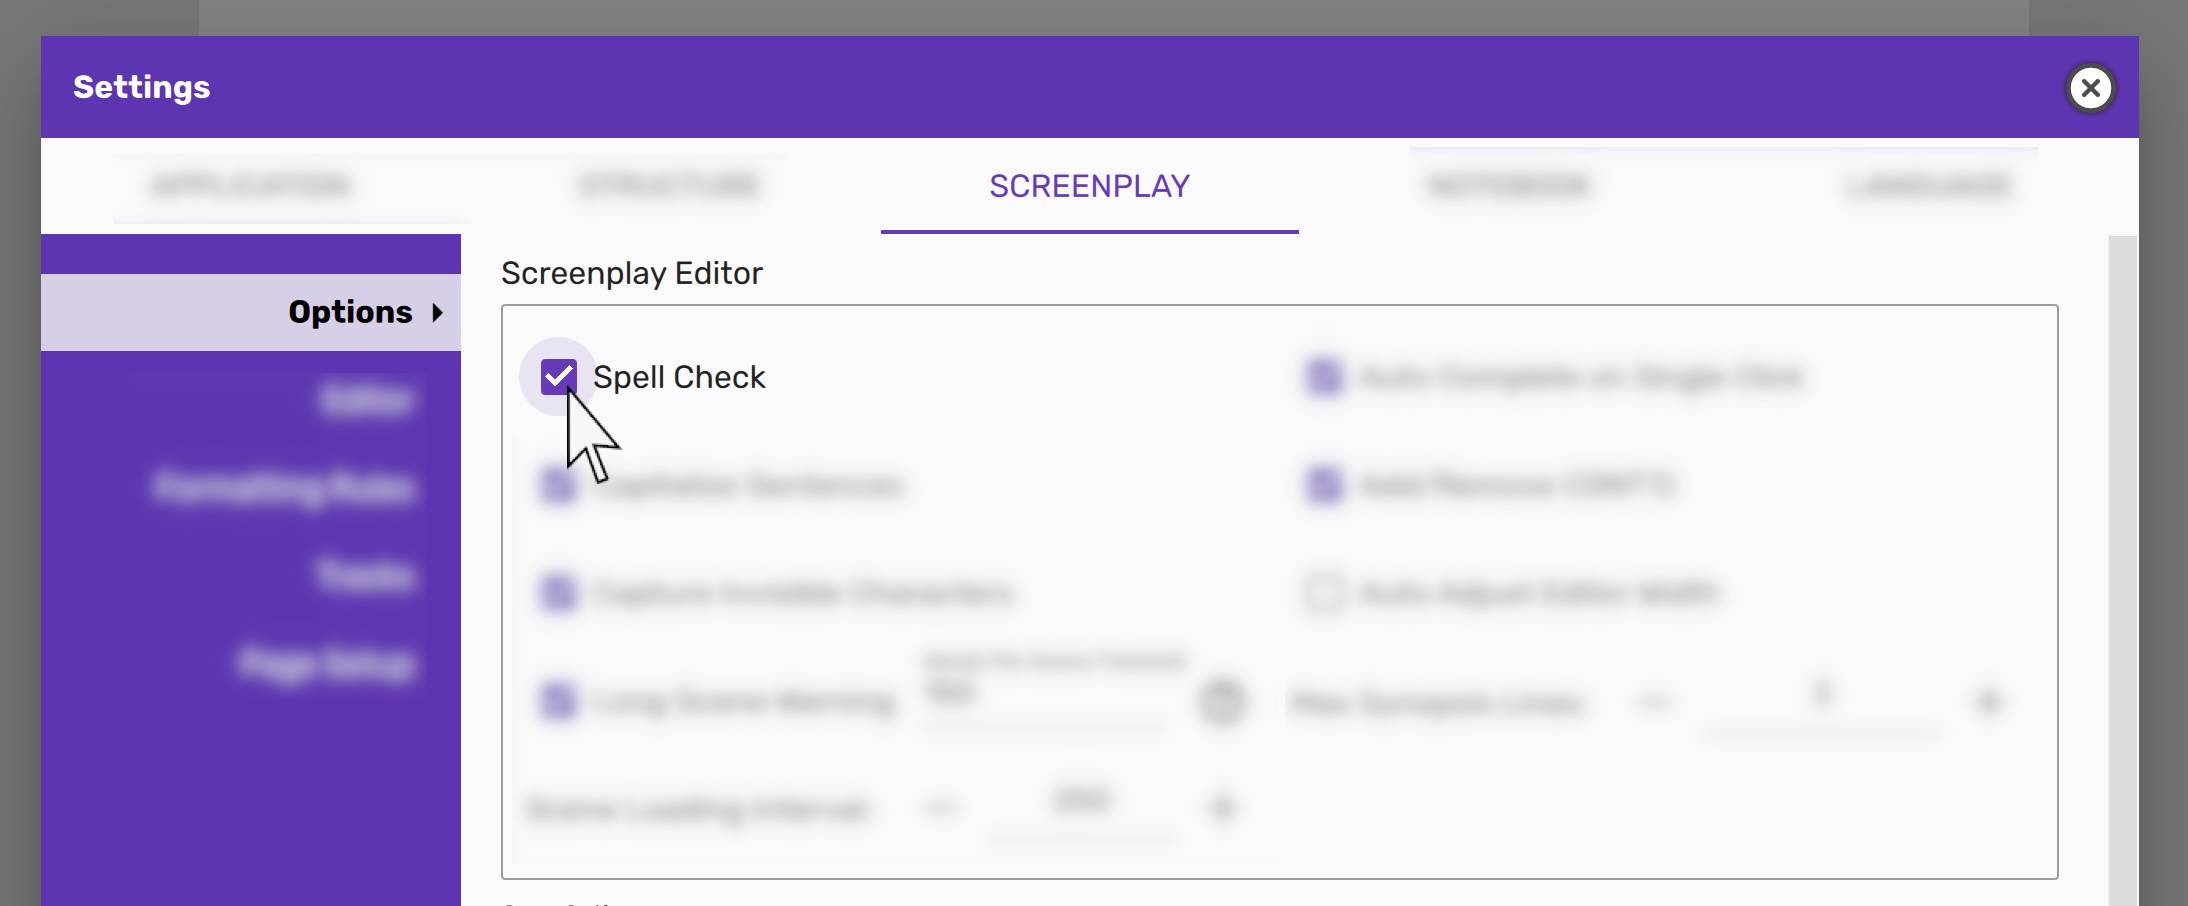Select the Options sidebar category

350,312
